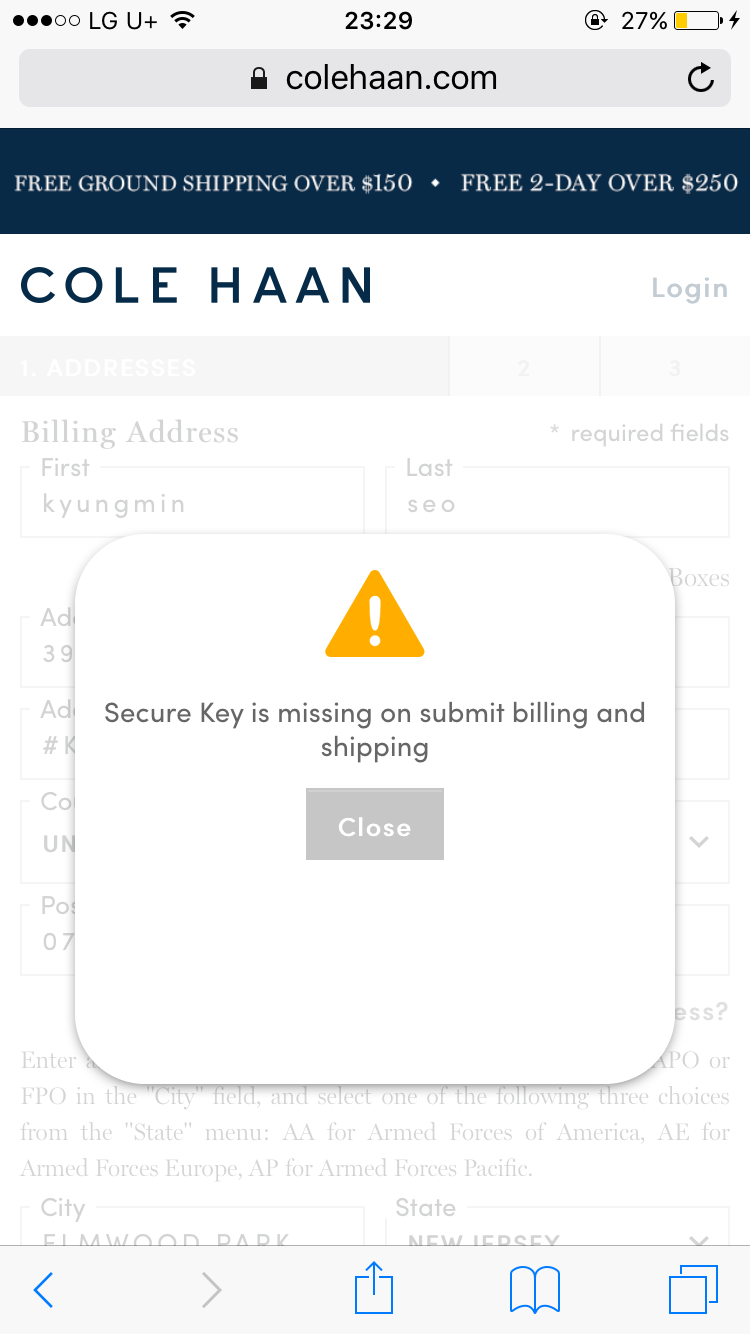
Task: Tap the Login link
Action: [x=689, y=288]
